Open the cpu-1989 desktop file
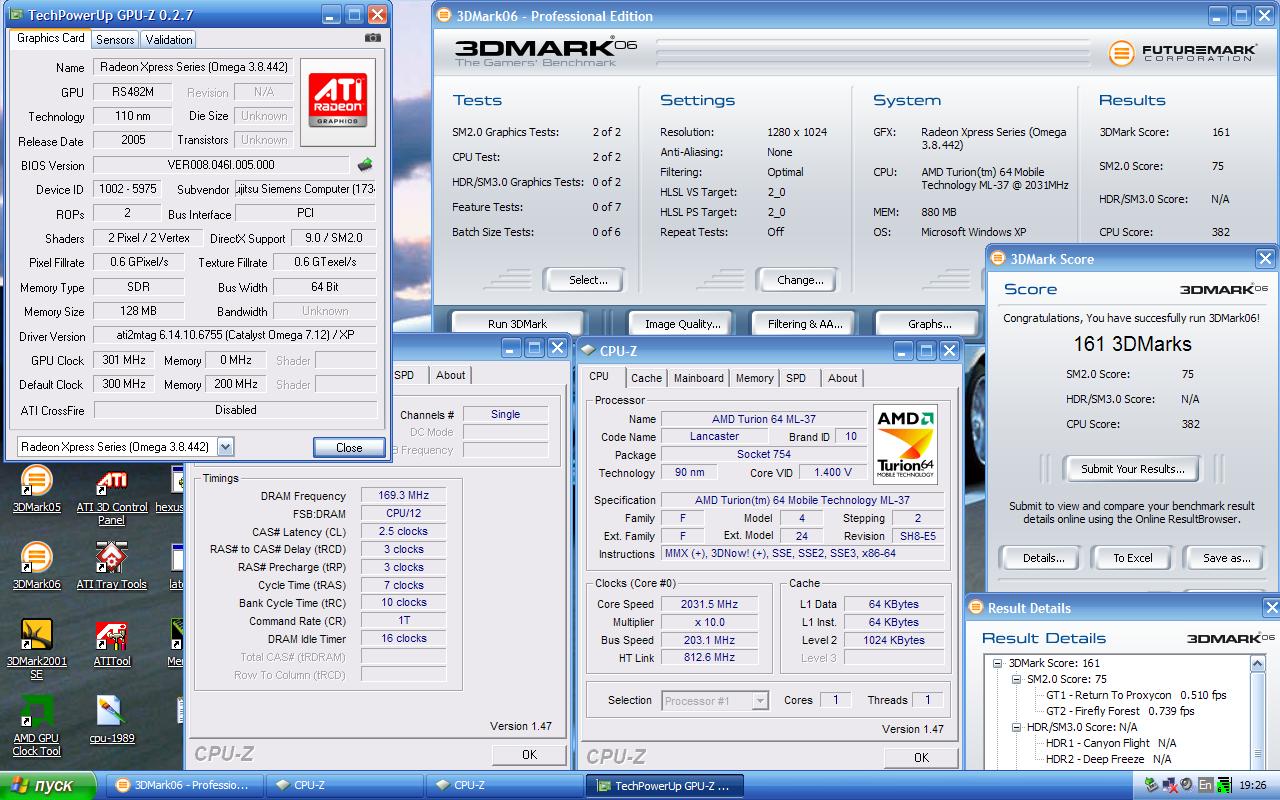The image size is (1280, 800). pyautogui.click(x=112, y=720)
